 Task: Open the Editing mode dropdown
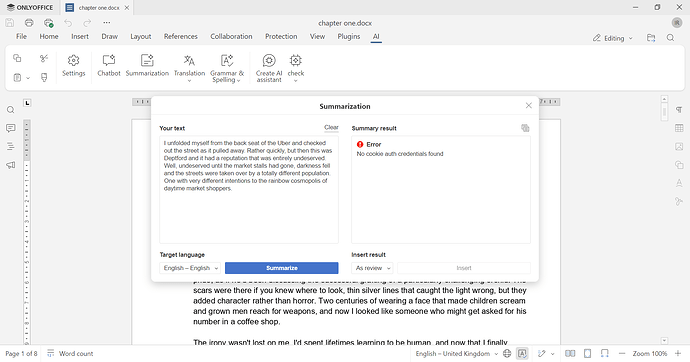(613, 38)
